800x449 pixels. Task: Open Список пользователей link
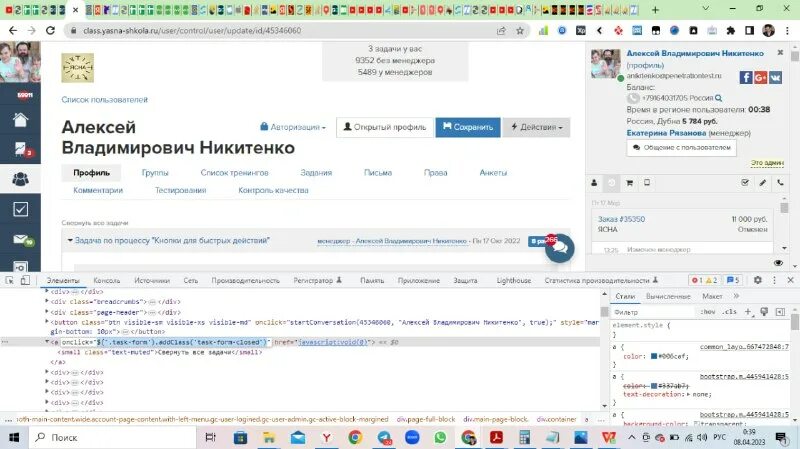click(x=105, y=99)
